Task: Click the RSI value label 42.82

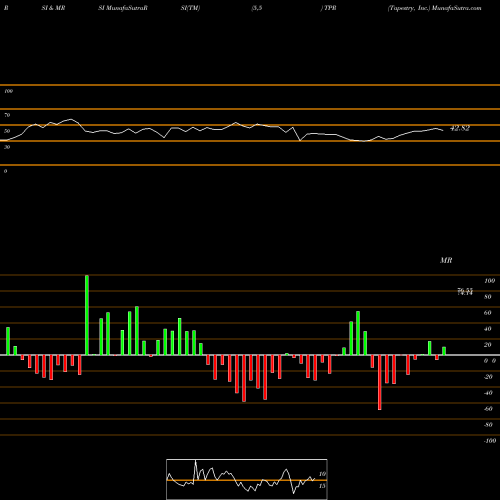Action: (x=460, y=128)
